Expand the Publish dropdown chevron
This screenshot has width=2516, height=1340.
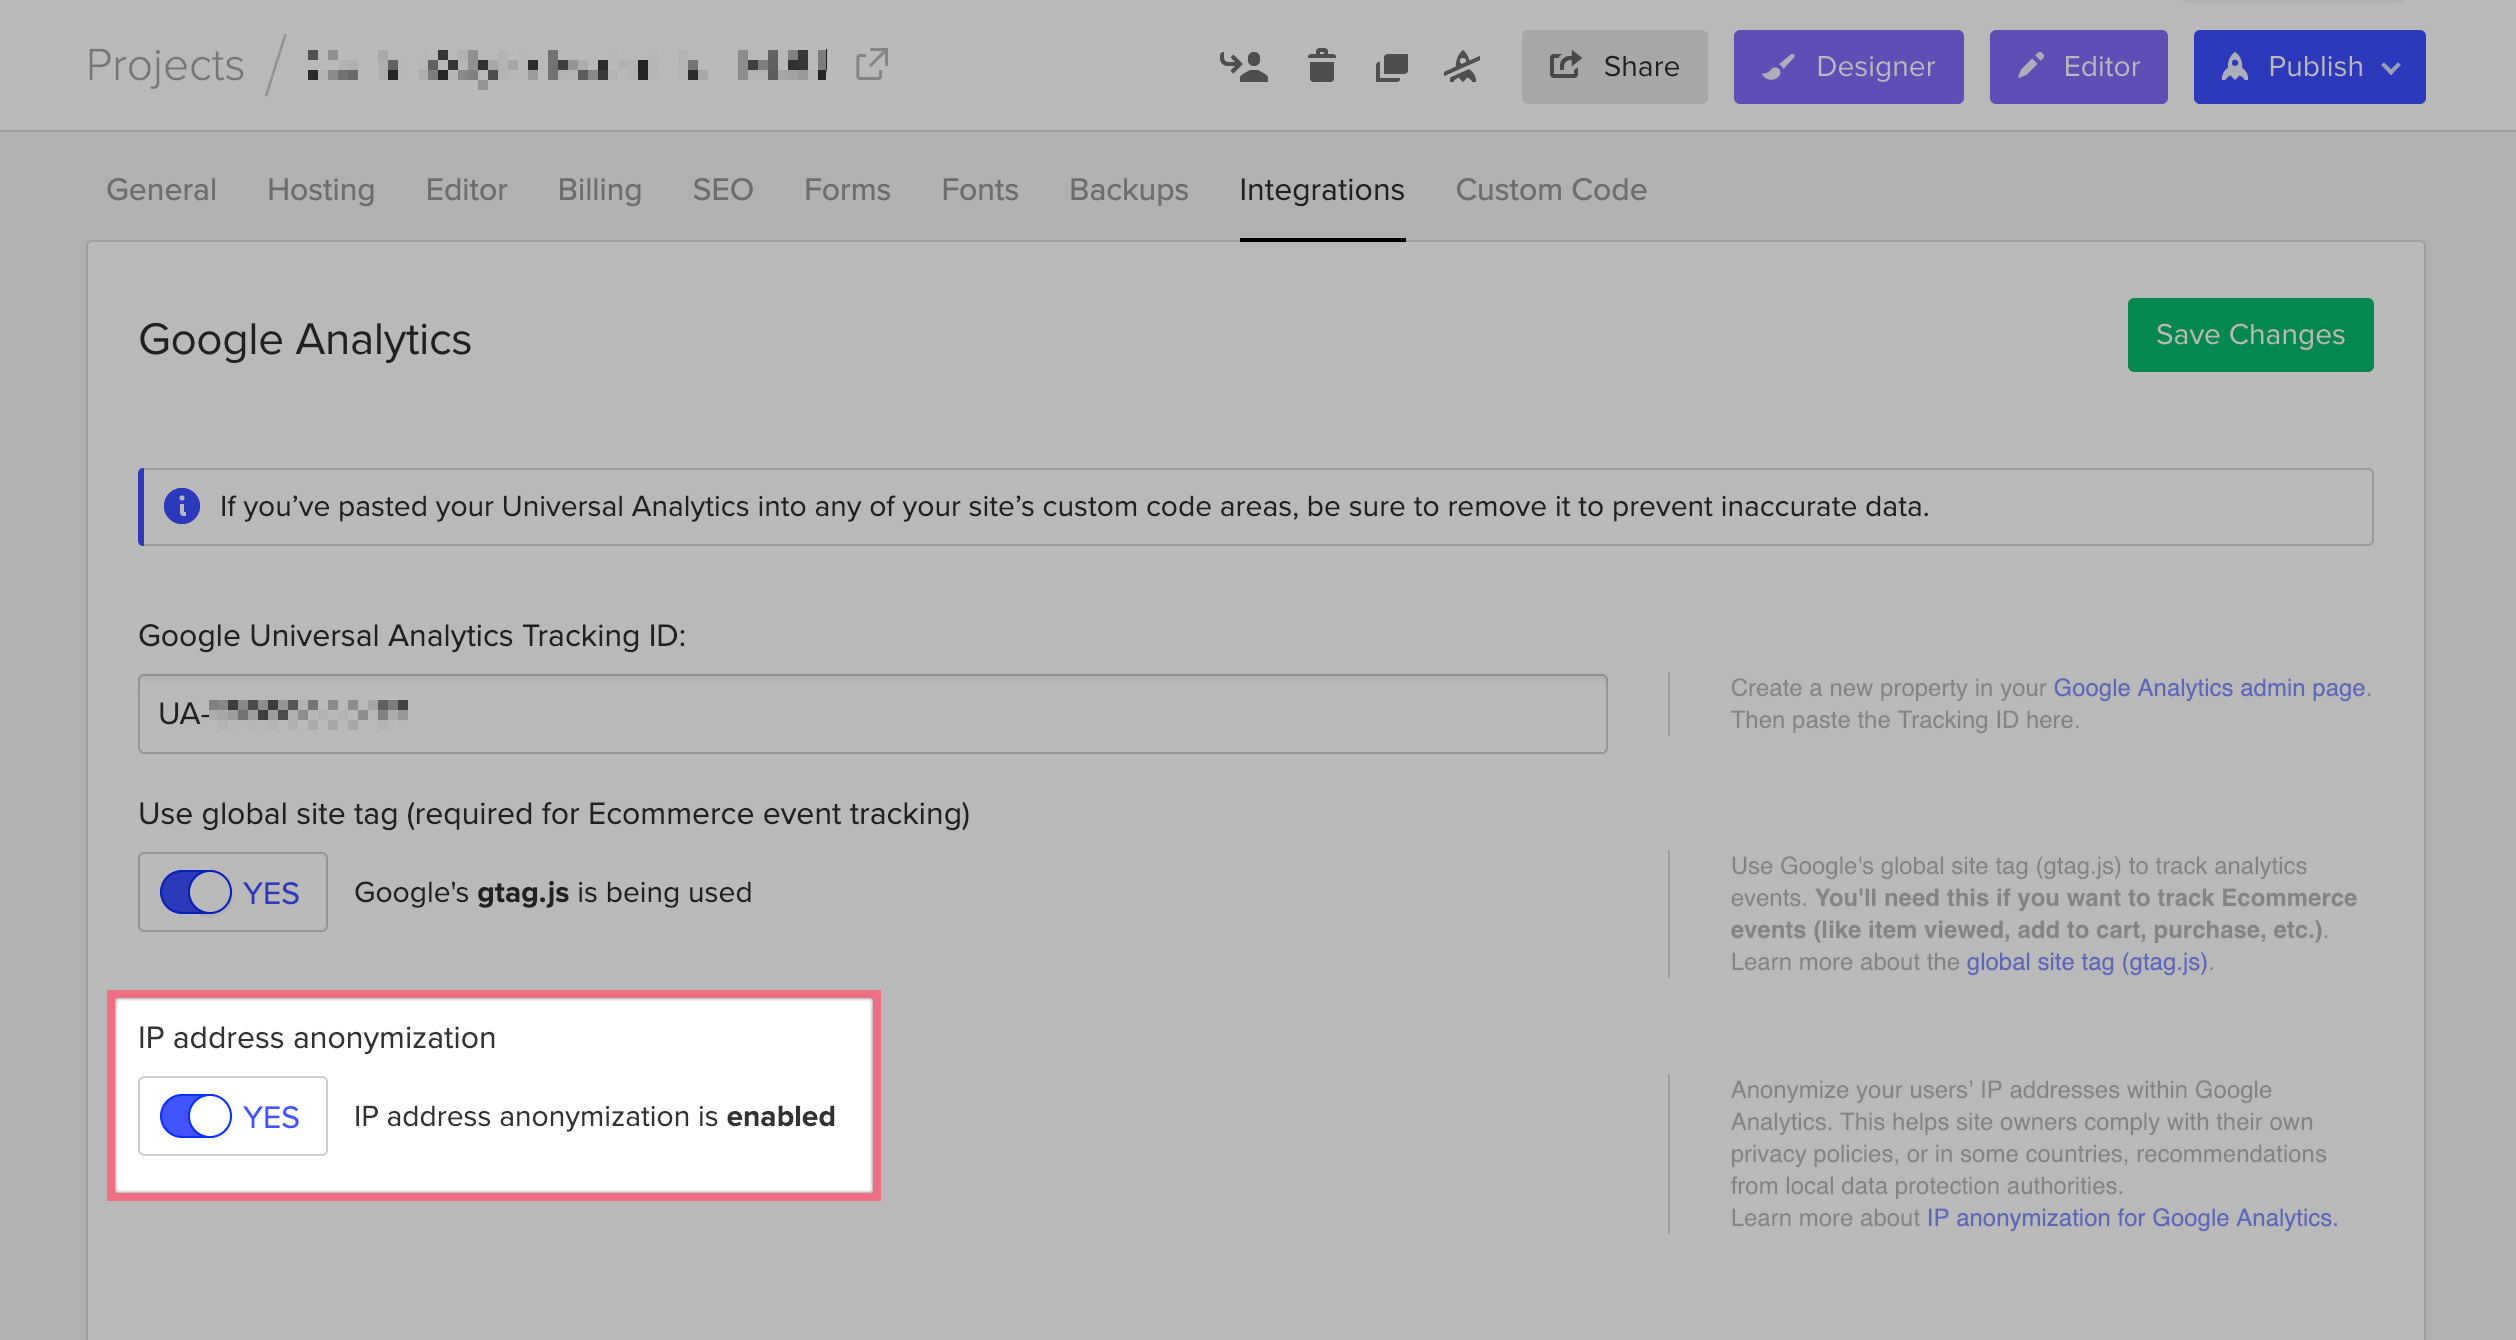click(2391, 68)
